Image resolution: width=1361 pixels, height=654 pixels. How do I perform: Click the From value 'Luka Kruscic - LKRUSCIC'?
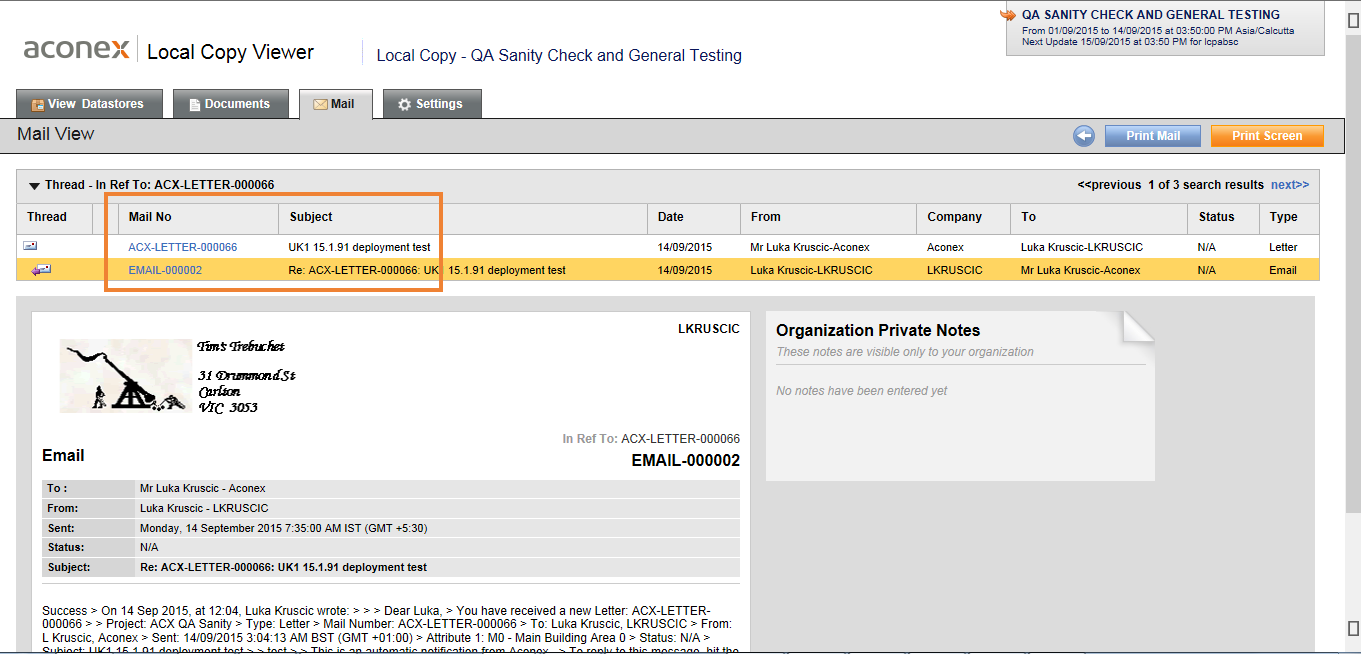[204, 509]
